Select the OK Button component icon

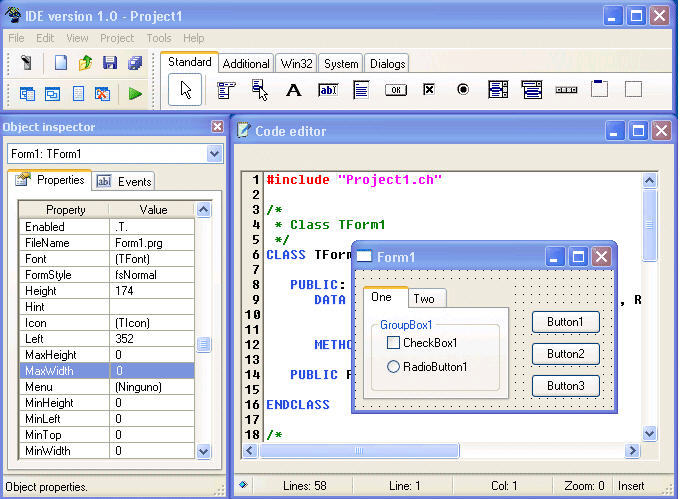(x=396, y=90)
